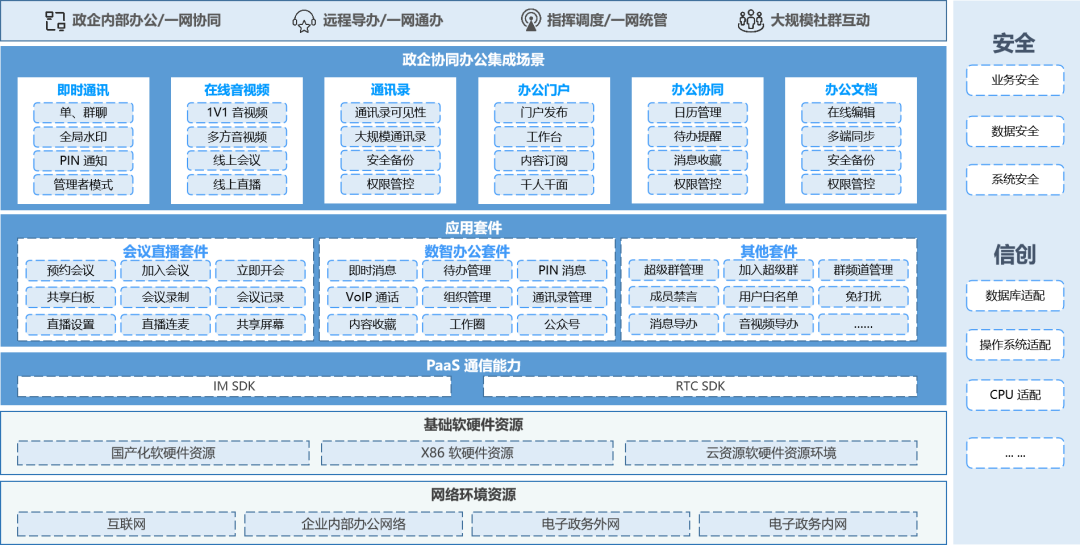
Task: Open 在线编辑 under 办公文档
Action: [851, 112]
